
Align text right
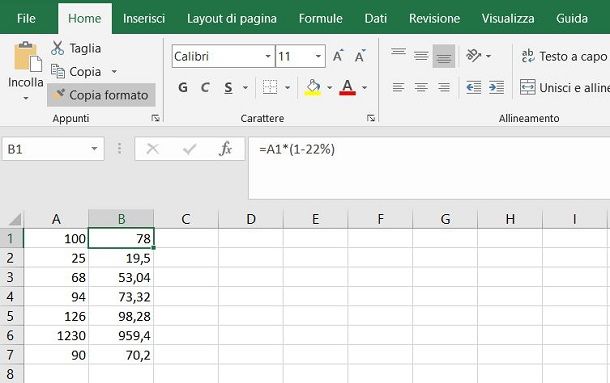click(x=444, y=87)
